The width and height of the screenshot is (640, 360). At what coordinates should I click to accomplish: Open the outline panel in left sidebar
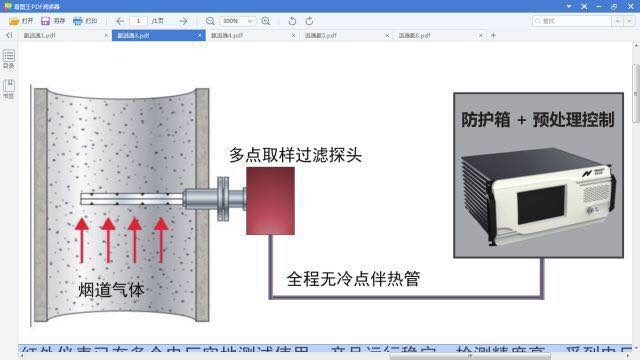point(9,59)
